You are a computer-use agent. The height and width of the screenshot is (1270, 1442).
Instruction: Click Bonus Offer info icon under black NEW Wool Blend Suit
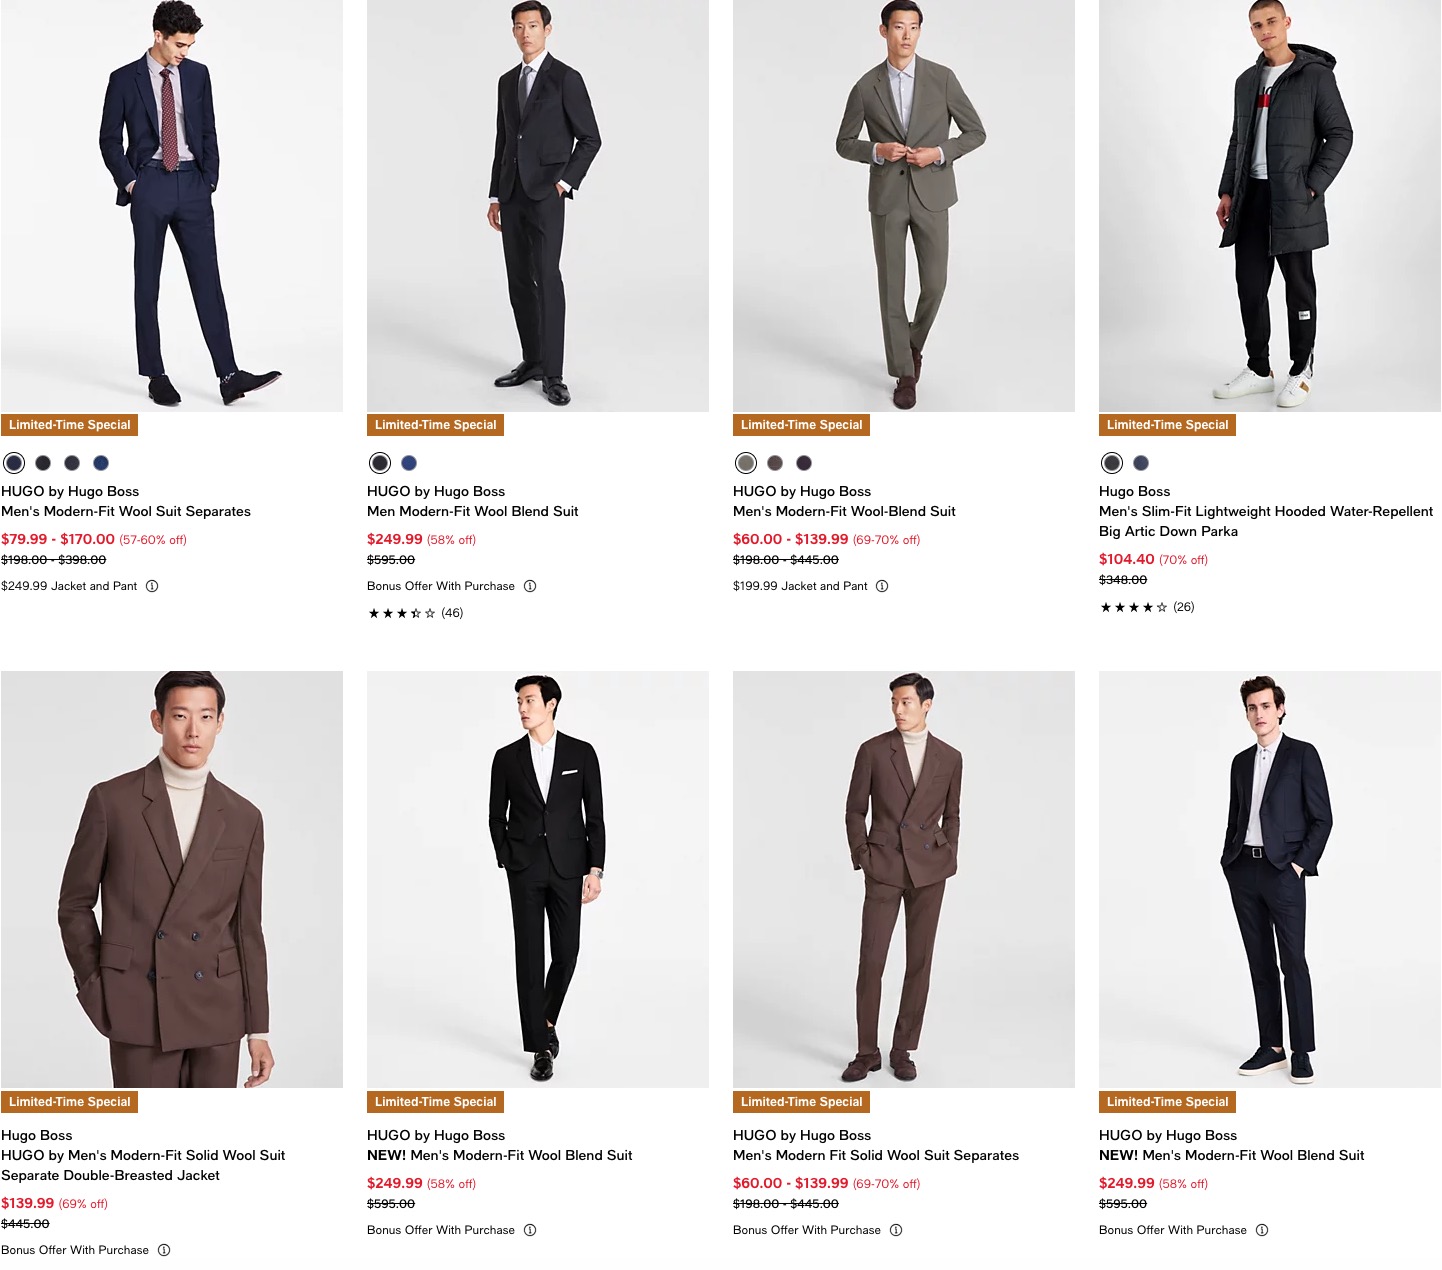click(530, 1230)
